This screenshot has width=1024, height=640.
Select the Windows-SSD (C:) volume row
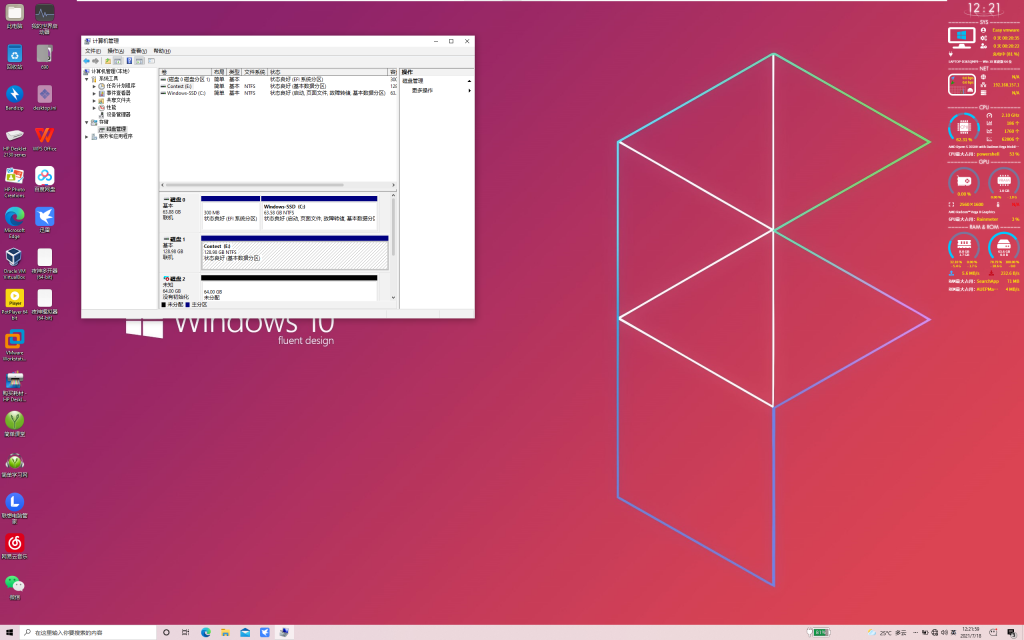tap(278, 93)
